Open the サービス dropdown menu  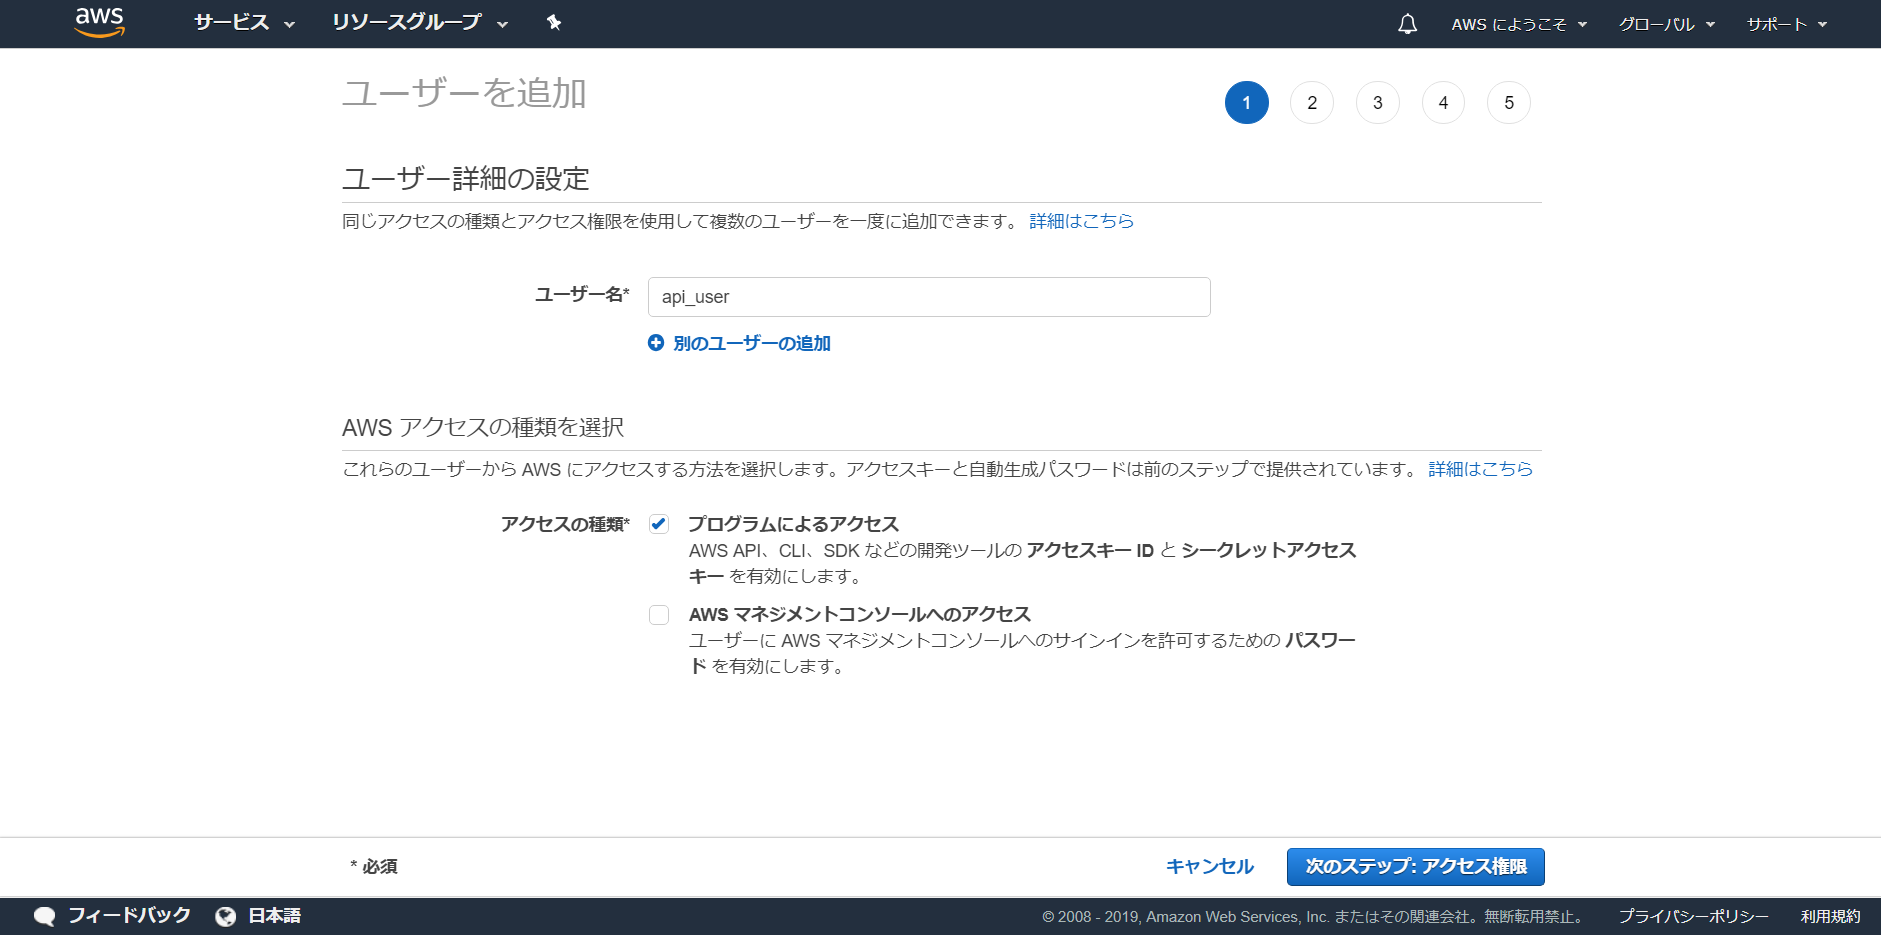(x=244, y=23)
